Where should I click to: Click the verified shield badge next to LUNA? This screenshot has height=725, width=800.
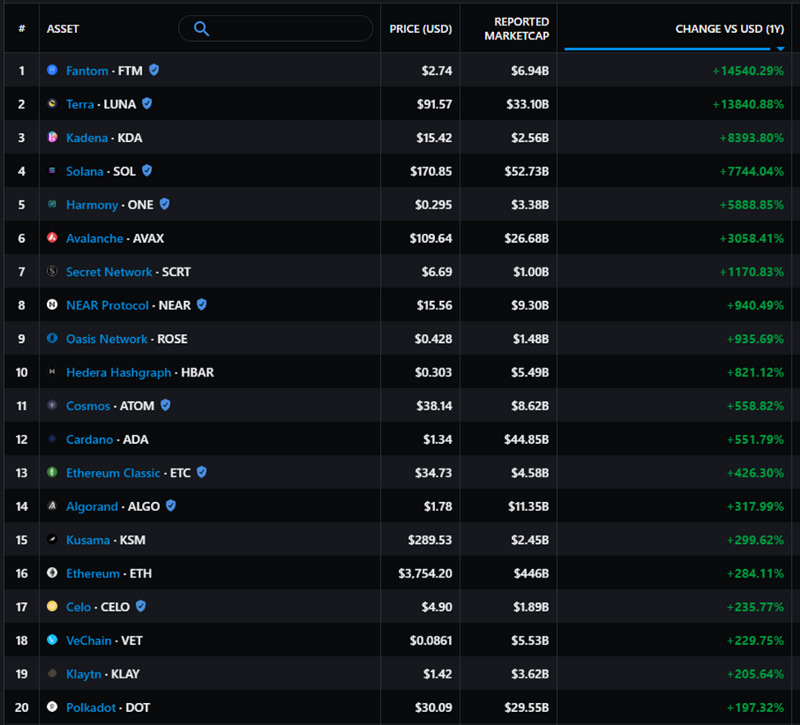point(147,104)
